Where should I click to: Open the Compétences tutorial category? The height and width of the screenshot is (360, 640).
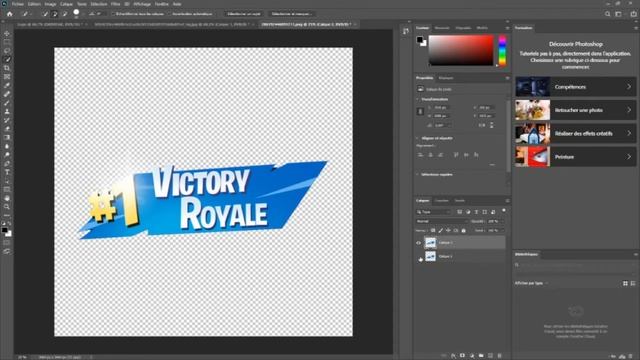tap(576, 87)
